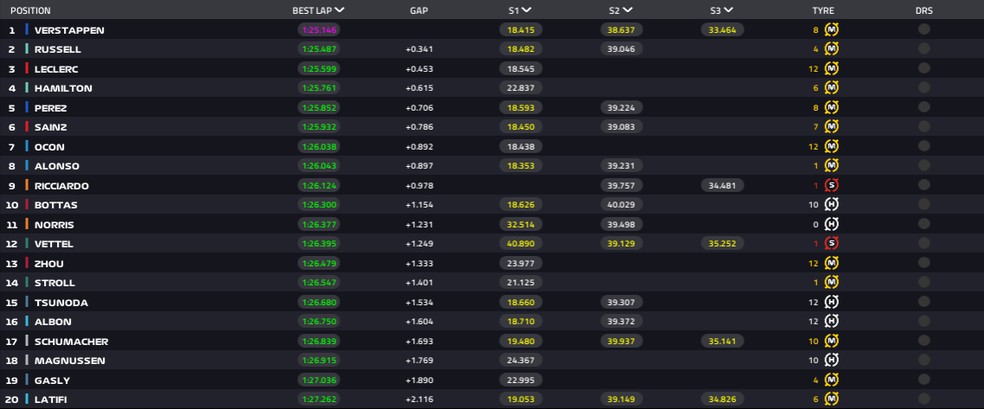Click Verstappen's purple best lap time 1:25.146

(x=319, y=30)
